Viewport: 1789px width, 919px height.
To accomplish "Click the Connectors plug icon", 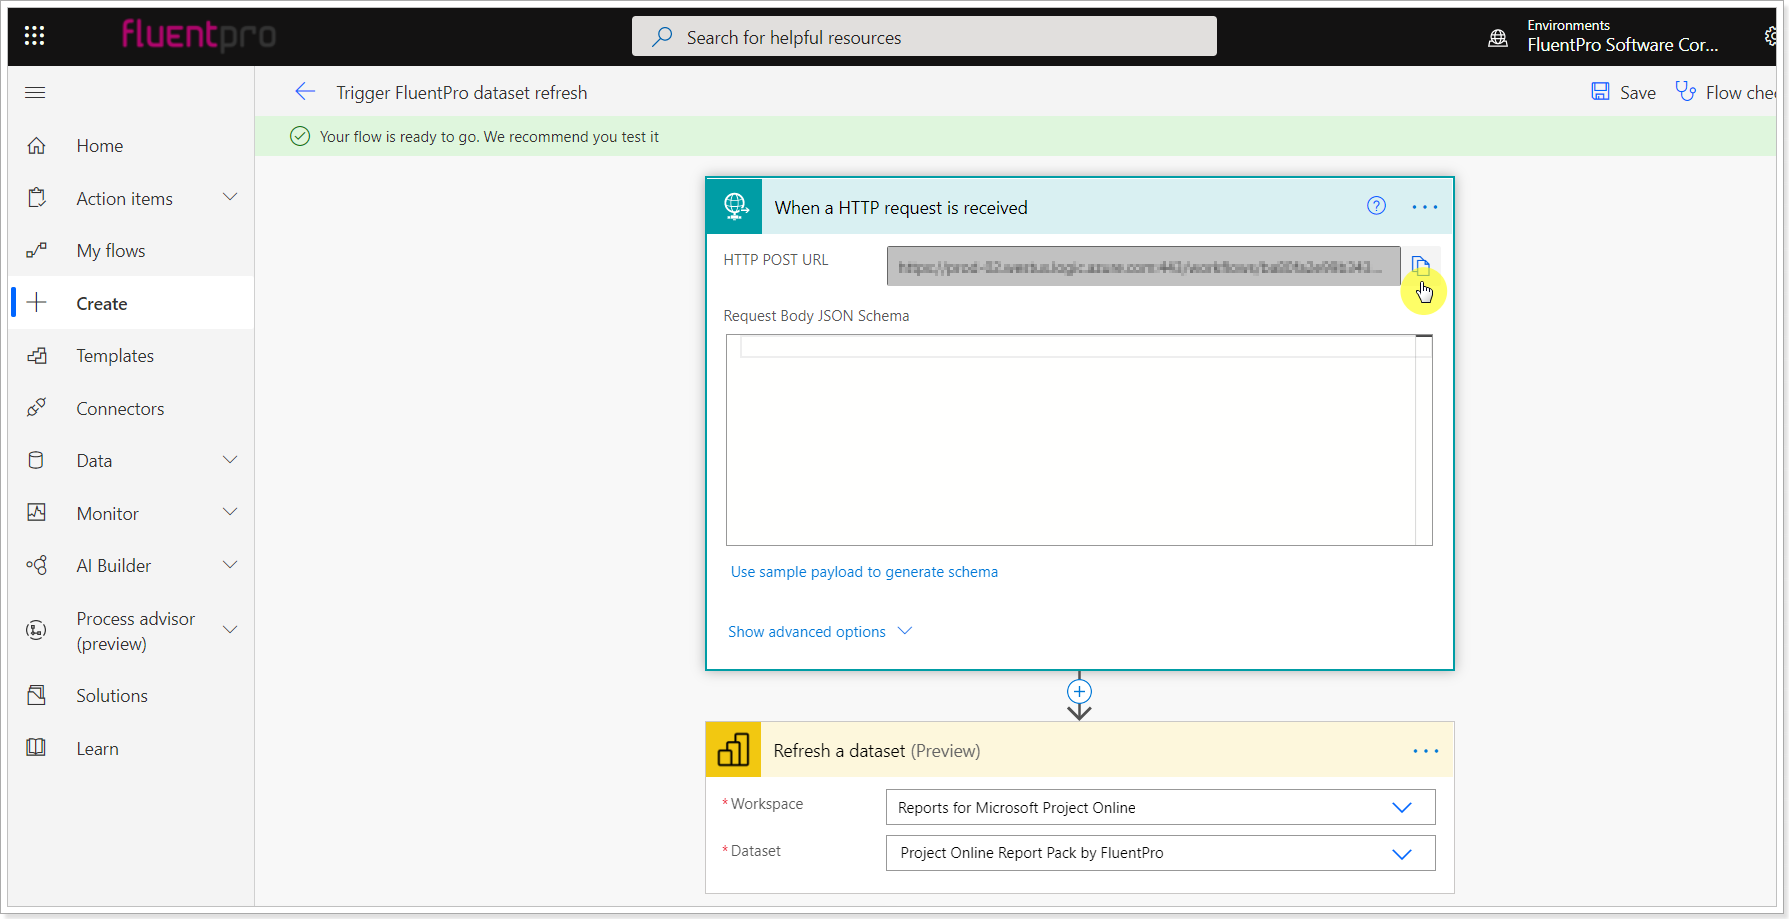I will (36, 408).
